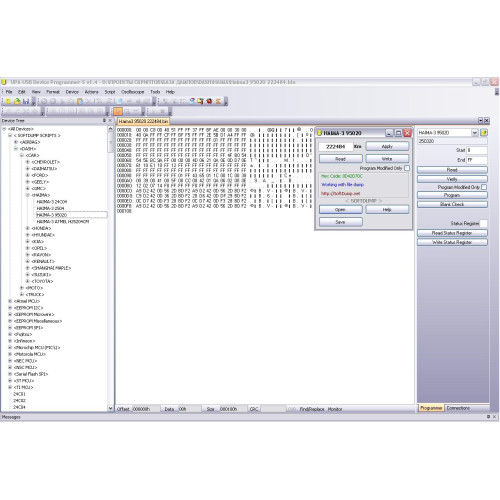
Task: Click the clipboard Paste toolbar icon
Action: pyautogui.click(x=80, y=101)
